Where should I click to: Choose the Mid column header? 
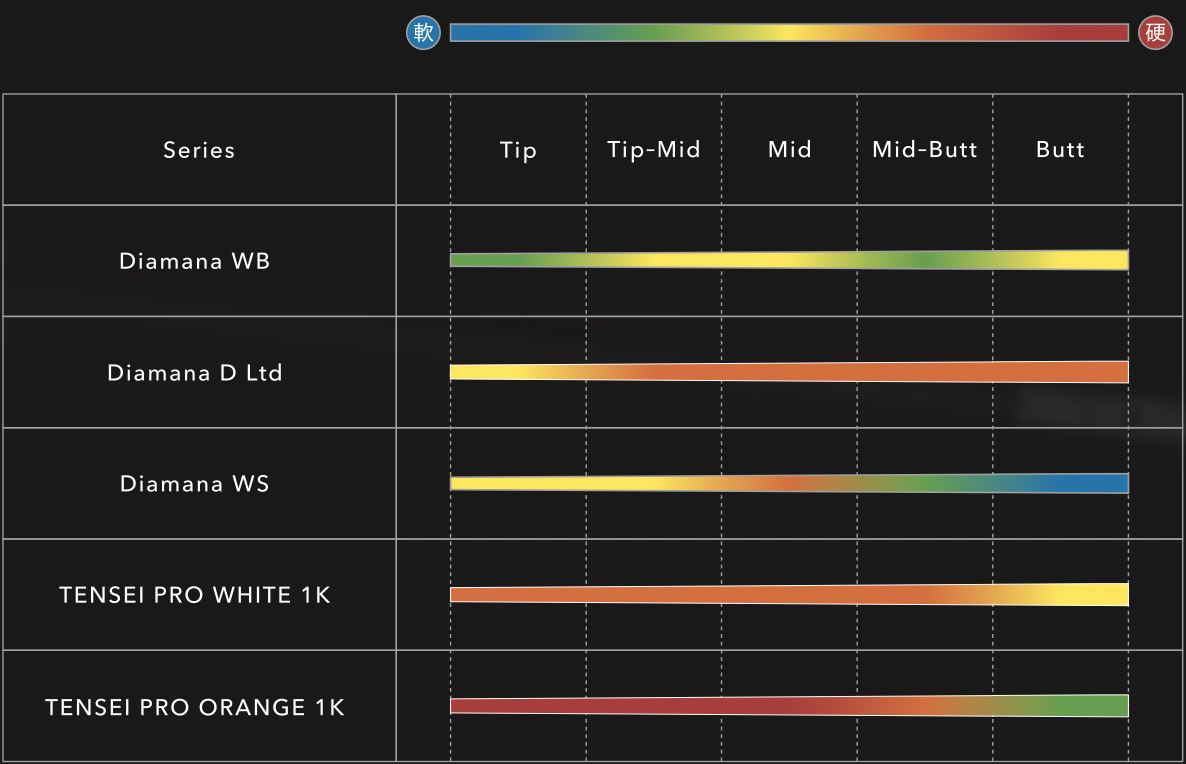pos(789,150)
